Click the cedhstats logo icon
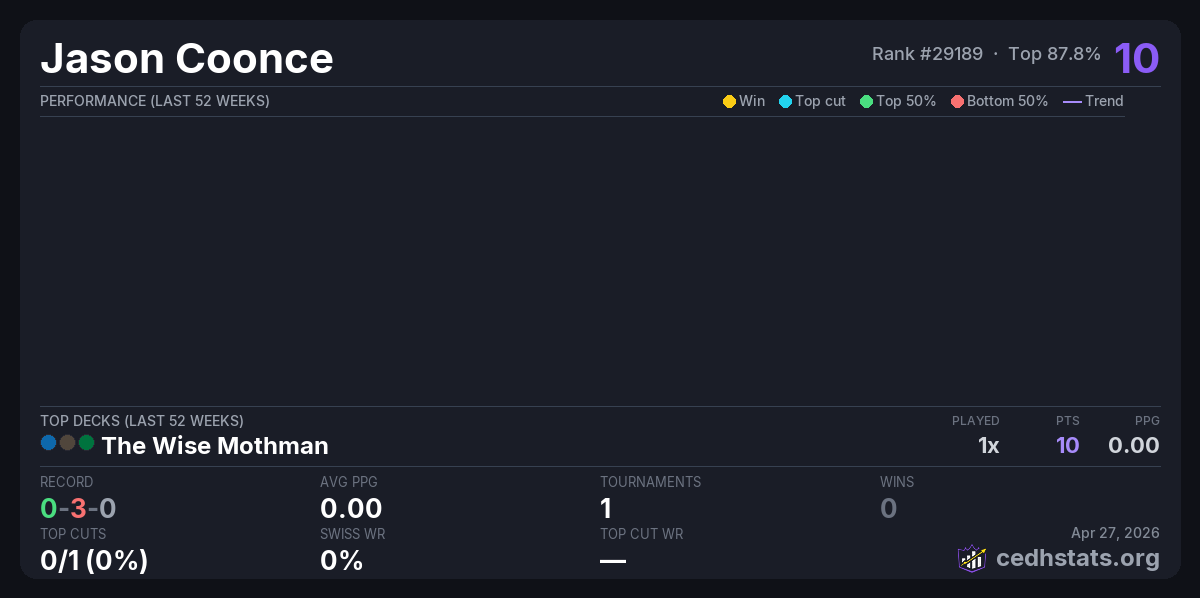The width and height of the screenshot is (1200, 598). 972,558
